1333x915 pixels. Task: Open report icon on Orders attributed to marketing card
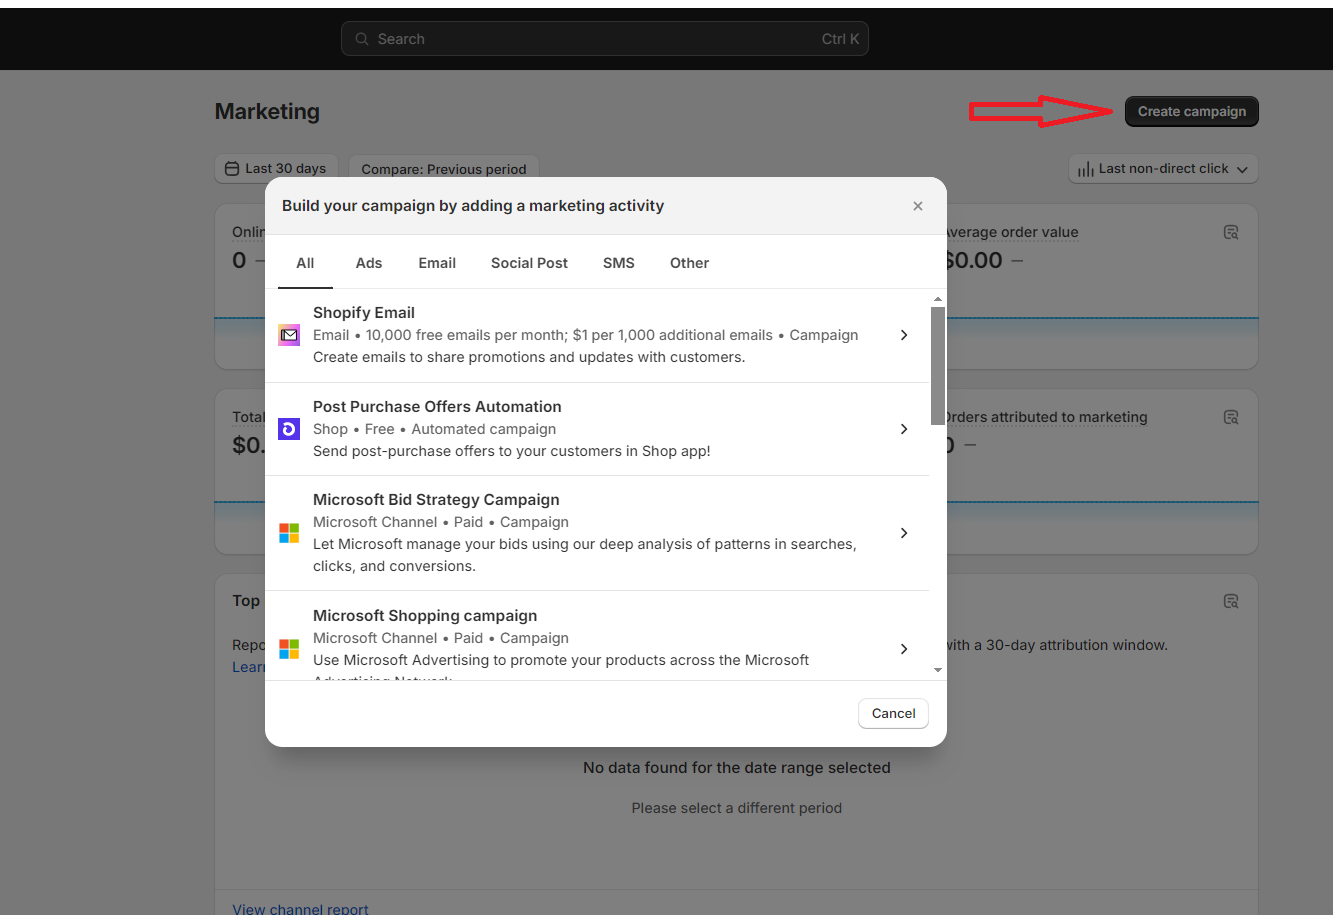[1231, 417]
